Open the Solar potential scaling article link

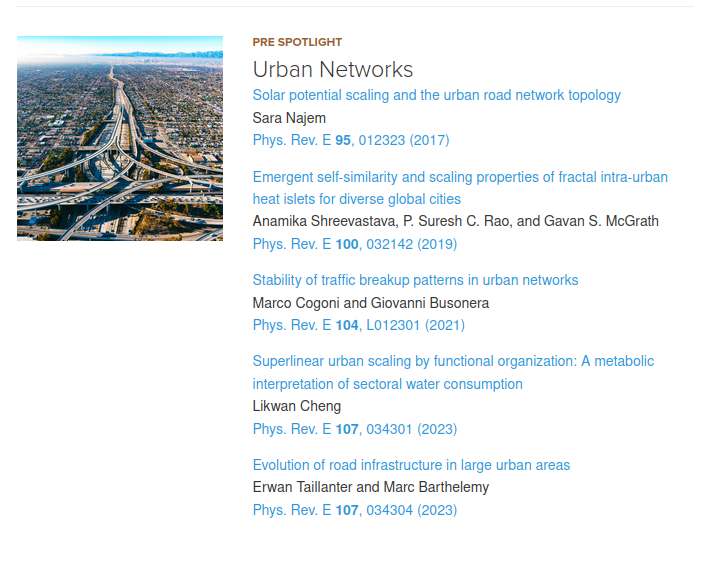pyautogui.click(x=436, y=95)
